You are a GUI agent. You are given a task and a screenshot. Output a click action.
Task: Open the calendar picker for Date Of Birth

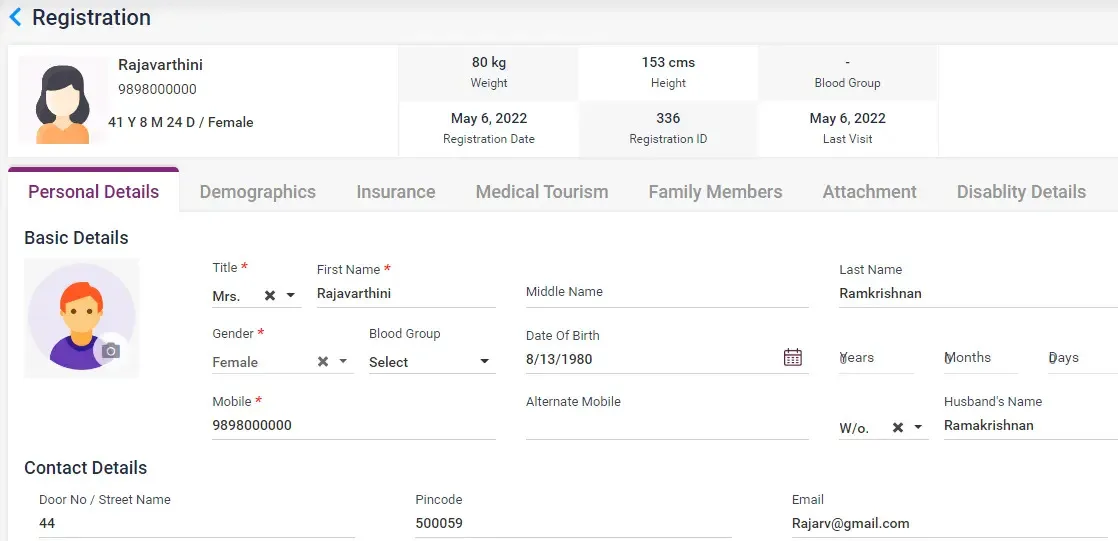click(x=792, y=358)
